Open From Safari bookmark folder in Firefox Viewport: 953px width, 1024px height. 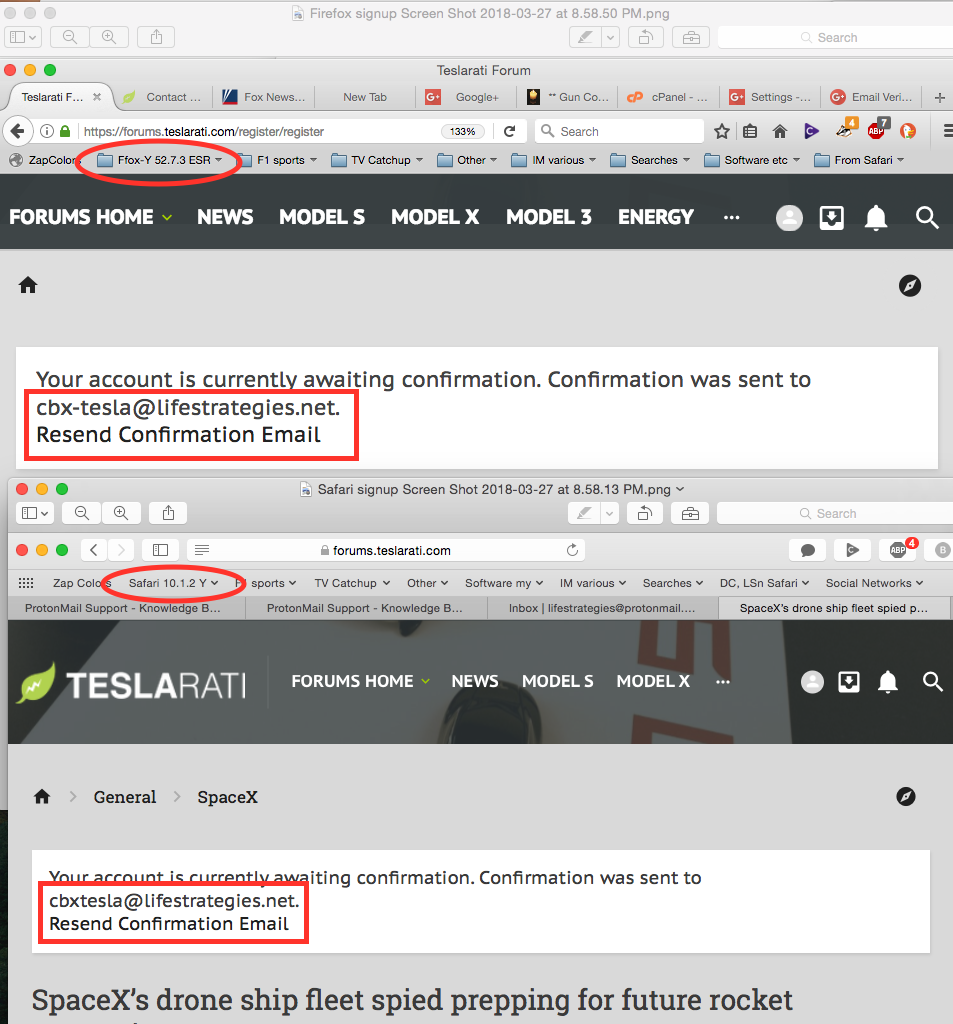[860, 160]
